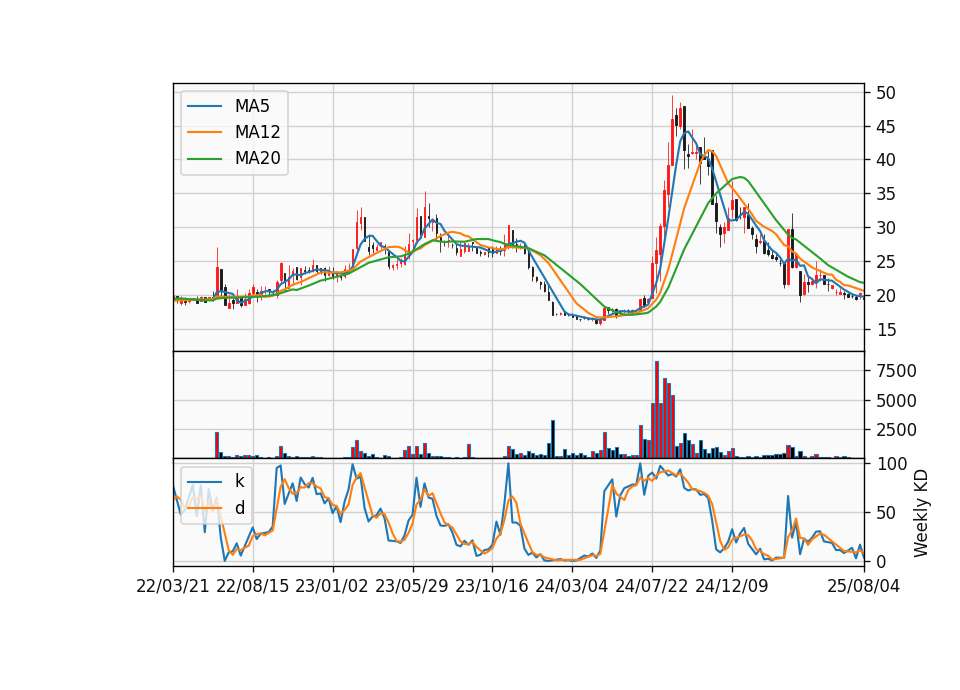Screen dimensions: 960x690
Task: Click the k legend label
Action: (x=239, y=481)
